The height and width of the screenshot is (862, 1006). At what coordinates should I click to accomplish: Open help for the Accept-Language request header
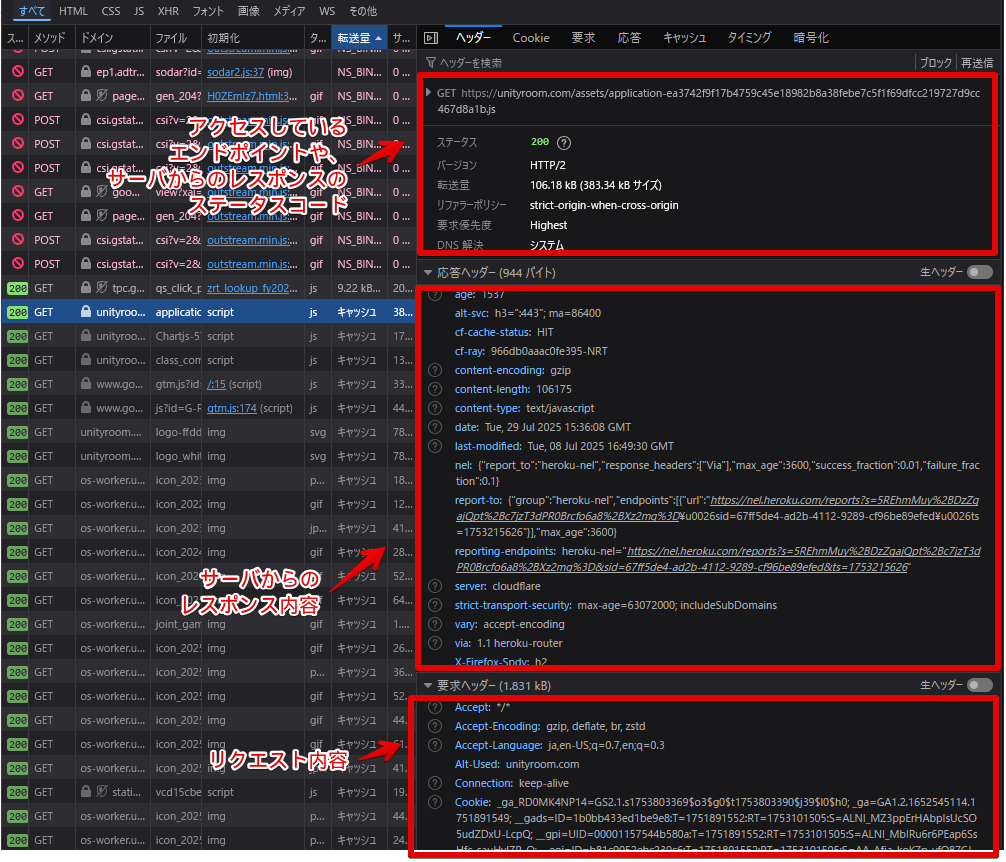coord(435,745)
